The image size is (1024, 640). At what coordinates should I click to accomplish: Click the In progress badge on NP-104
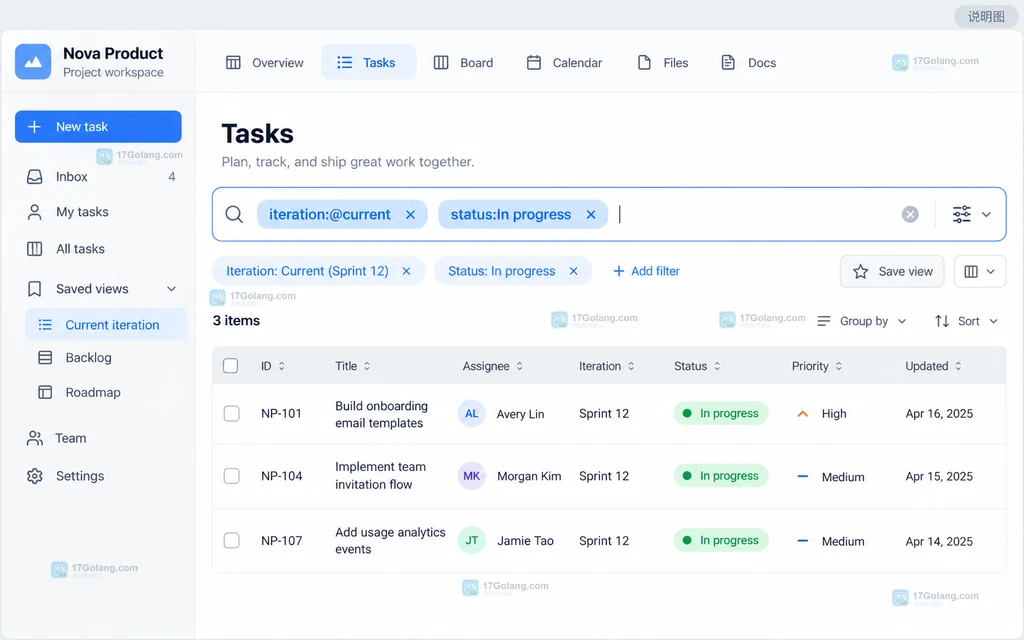pos(721,476)
